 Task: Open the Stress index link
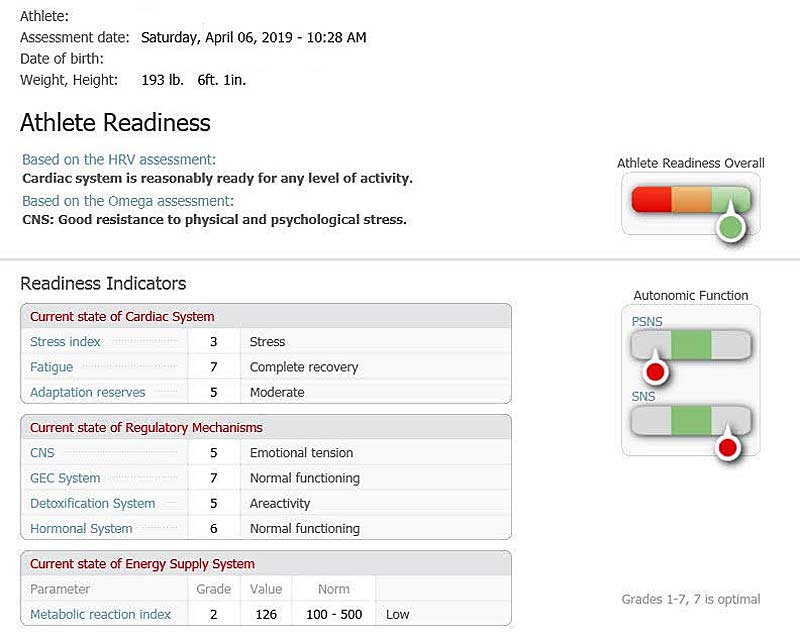65,342
